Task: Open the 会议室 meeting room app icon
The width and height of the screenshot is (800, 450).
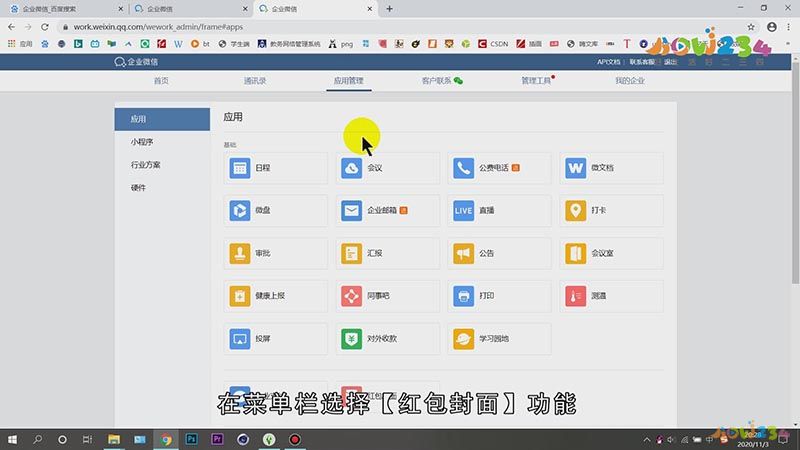Action: coord(576,253)
